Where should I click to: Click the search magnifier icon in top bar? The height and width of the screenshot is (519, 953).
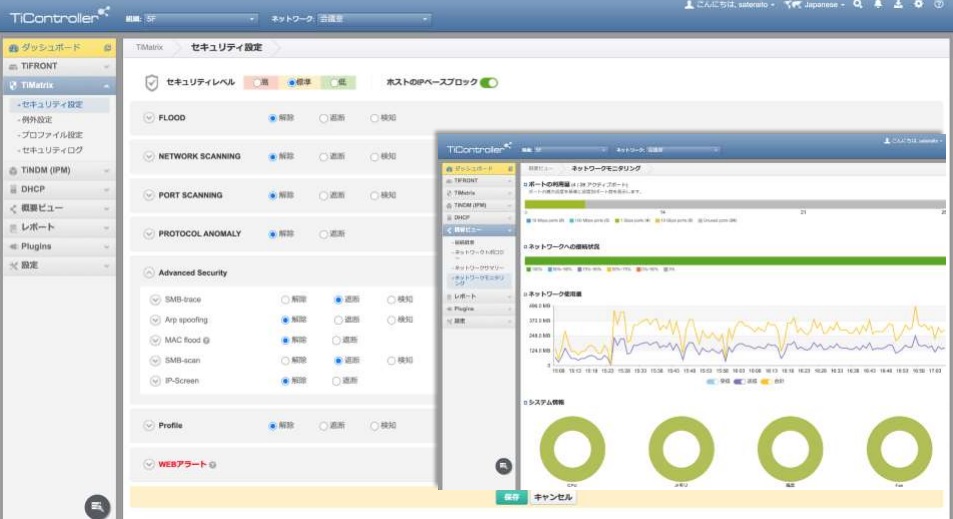tap(858, 4)
